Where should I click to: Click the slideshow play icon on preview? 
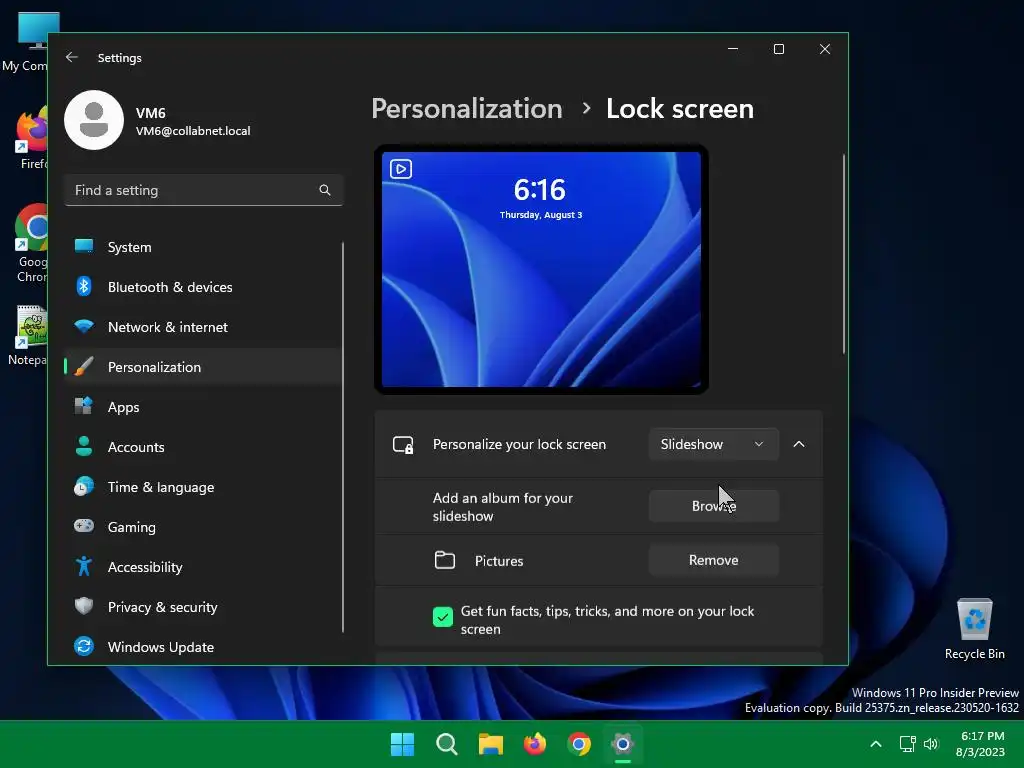[x=401, y=169]
